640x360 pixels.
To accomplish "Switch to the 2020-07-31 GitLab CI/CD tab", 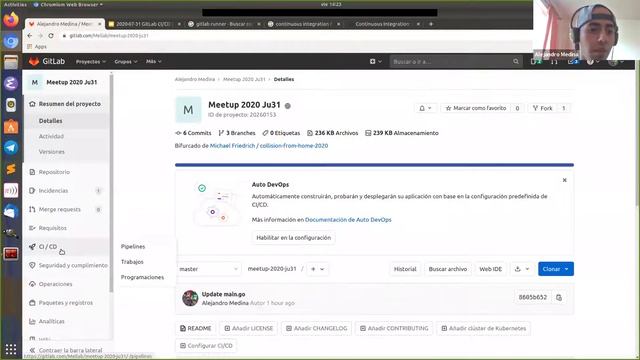I will pyautogui.click(x=144, y=24).
